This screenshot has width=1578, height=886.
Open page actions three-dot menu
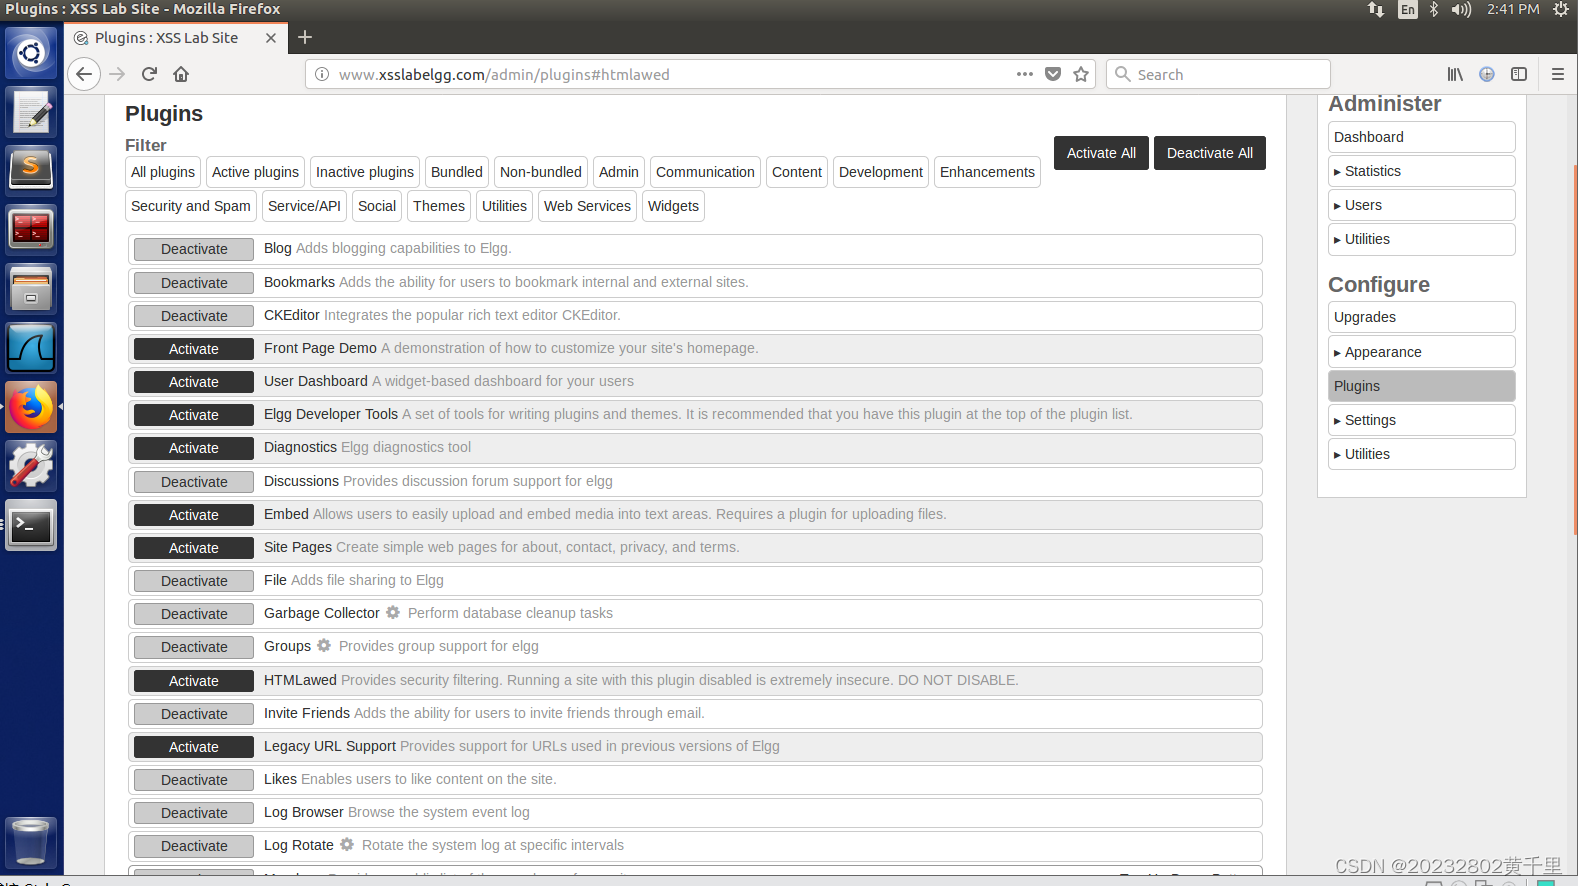pos(1025,74)
